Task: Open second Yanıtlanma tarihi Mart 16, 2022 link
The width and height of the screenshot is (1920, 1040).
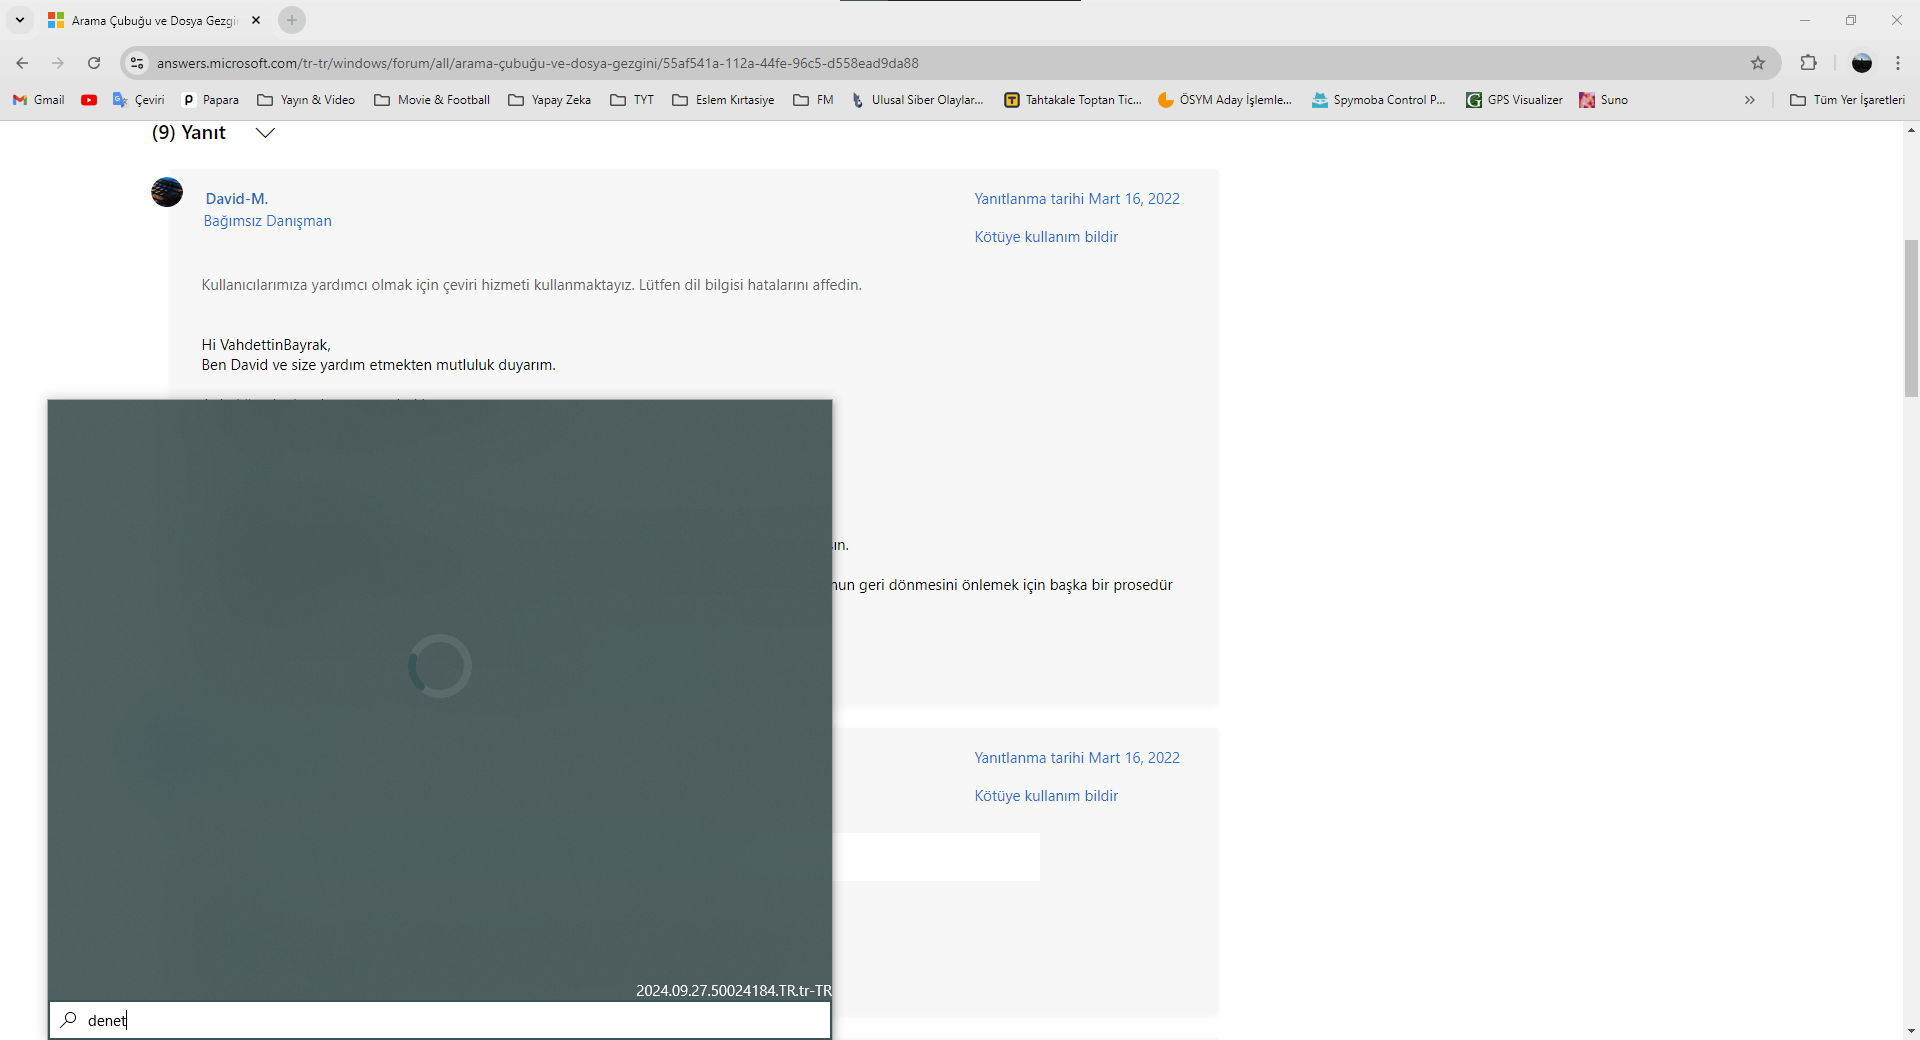Action: (1077, 758)
